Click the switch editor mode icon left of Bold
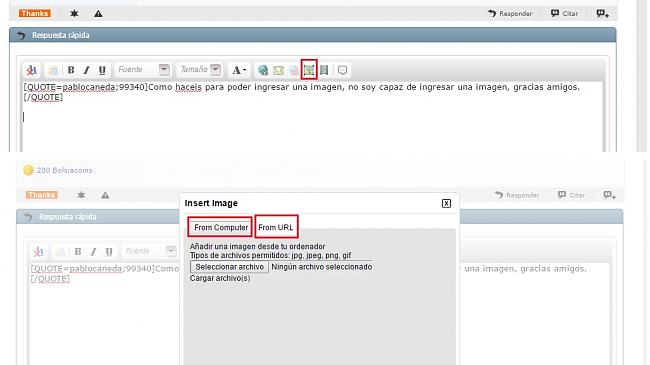The height and width of the screenshot is (365, 650). [x=32, y=70]
